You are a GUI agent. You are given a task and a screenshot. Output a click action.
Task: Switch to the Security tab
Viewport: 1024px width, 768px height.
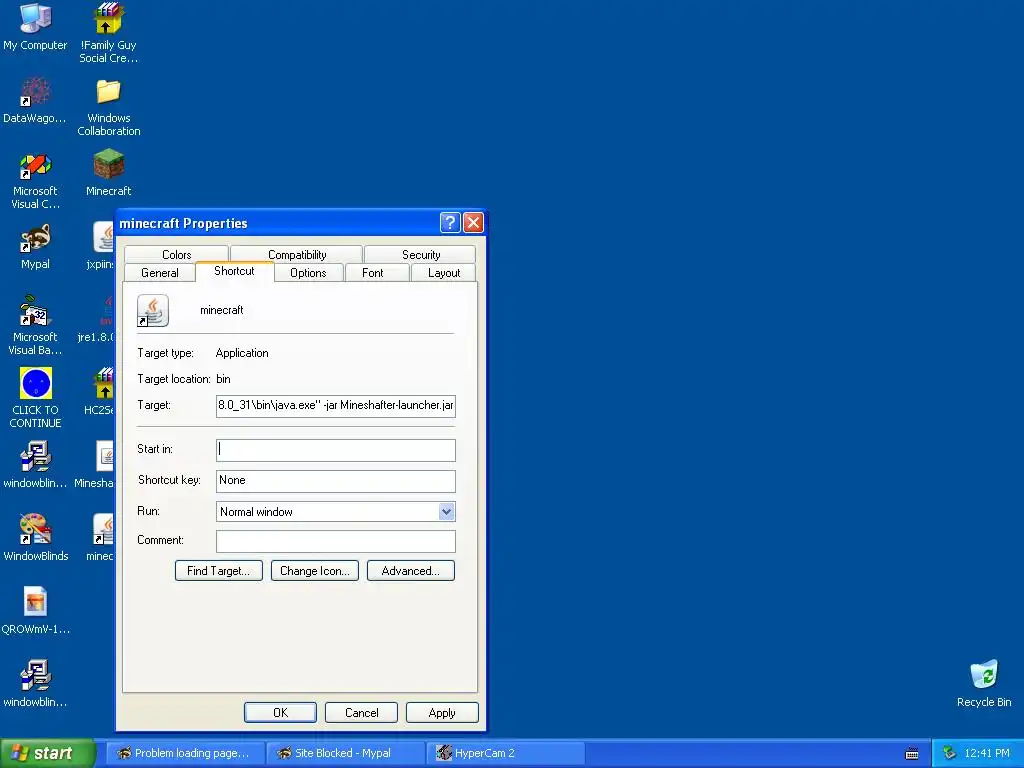pos(421,254)
